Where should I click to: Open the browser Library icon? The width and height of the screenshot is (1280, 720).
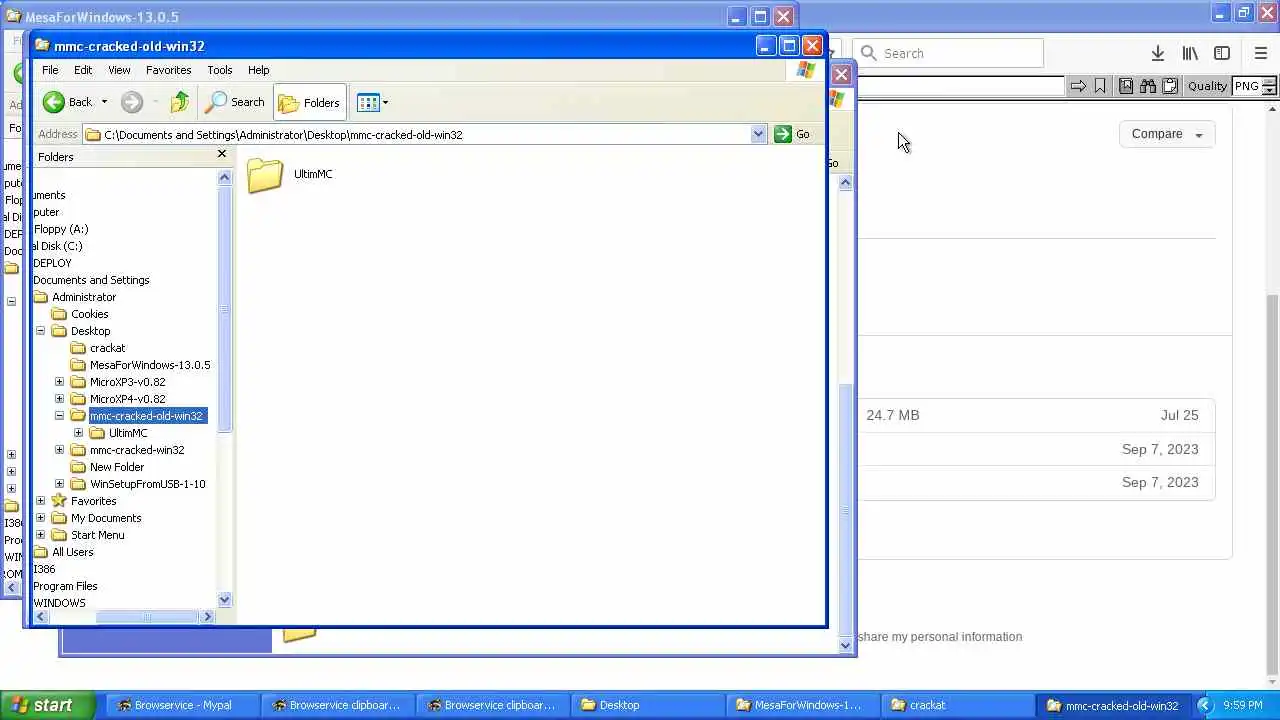point(1190,53)
